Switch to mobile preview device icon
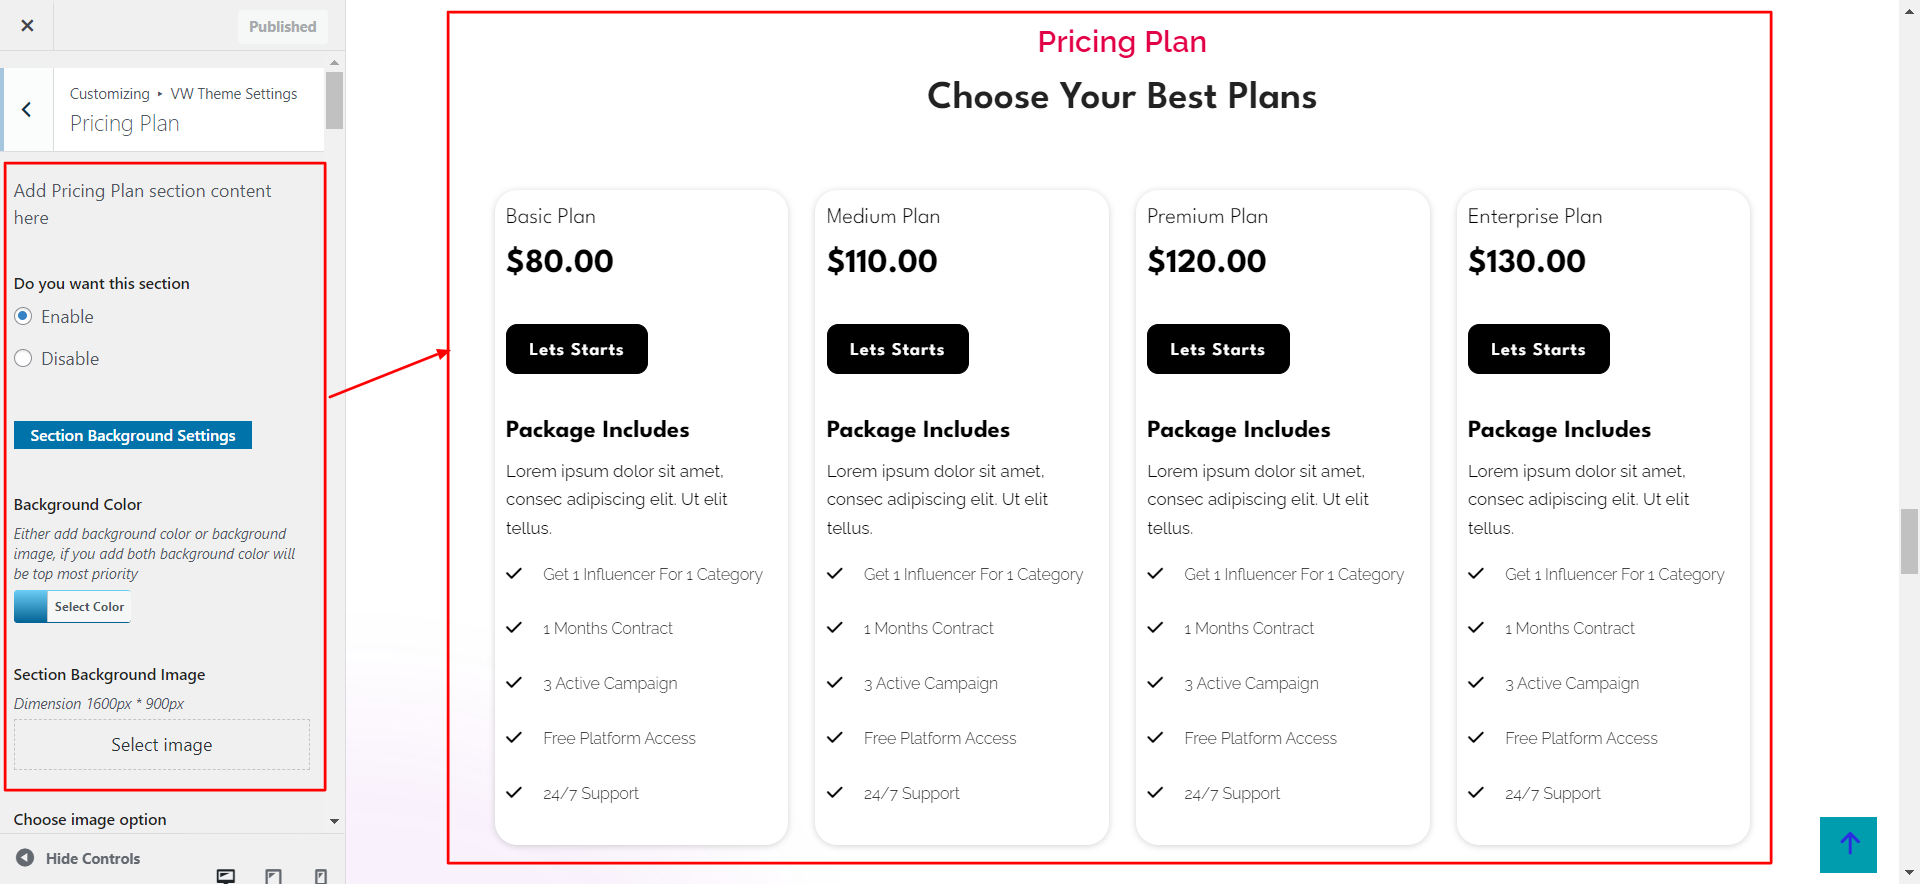This screenshot has height=884, width=1920. click(320, 876)
